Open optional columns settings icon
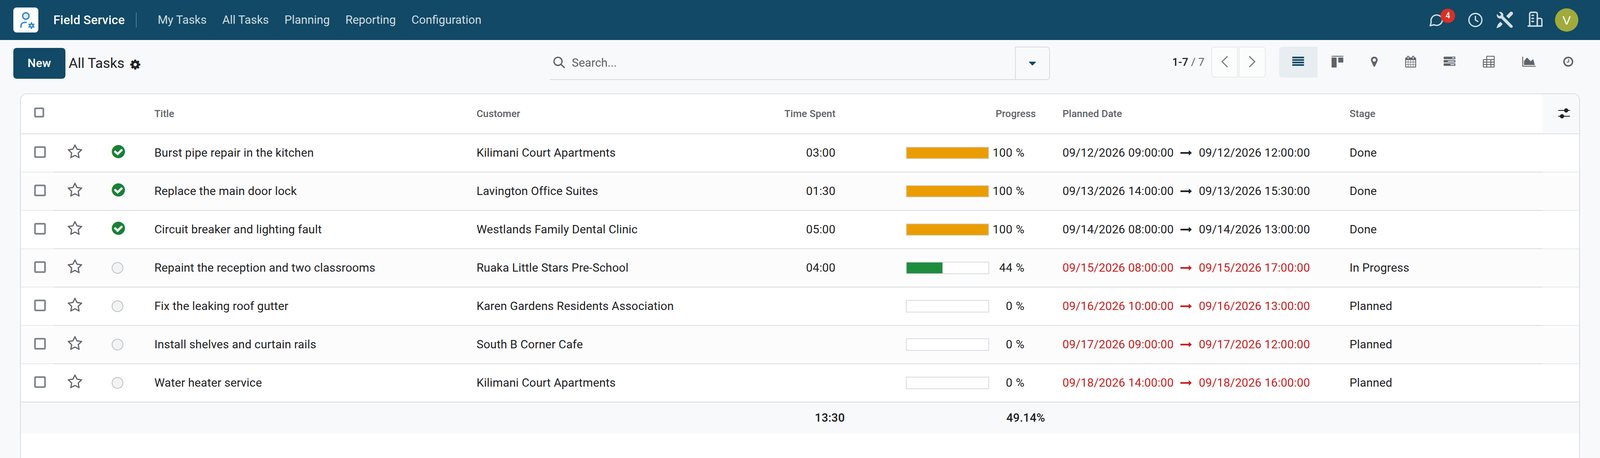Image resolution: width=1600 pixels, height=458 pixels. (x=1564, y=114)
